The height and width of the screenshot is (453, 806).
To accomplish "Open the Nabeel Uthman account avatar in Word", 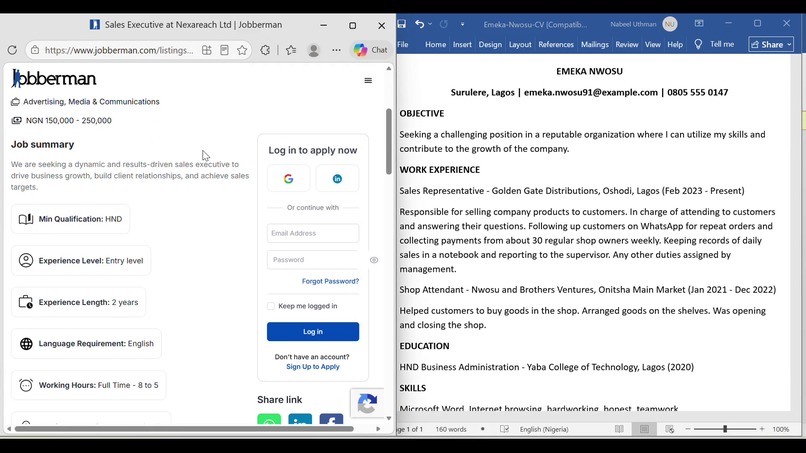I will click(x=670, y=24).
